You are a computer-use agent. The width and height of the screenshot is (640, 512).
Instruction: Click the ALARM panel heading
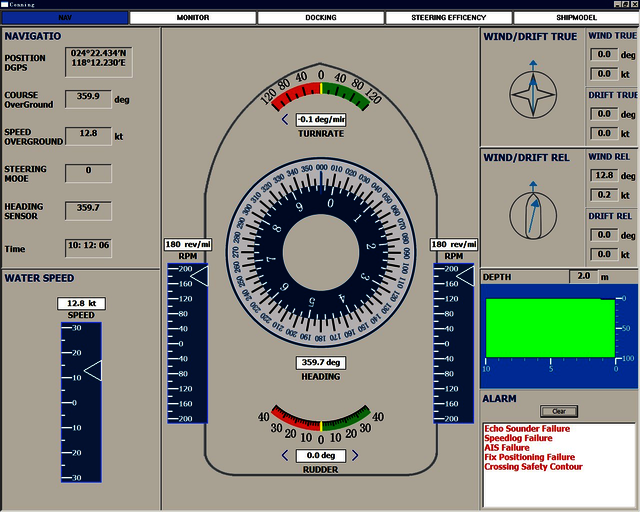point(499,398)
